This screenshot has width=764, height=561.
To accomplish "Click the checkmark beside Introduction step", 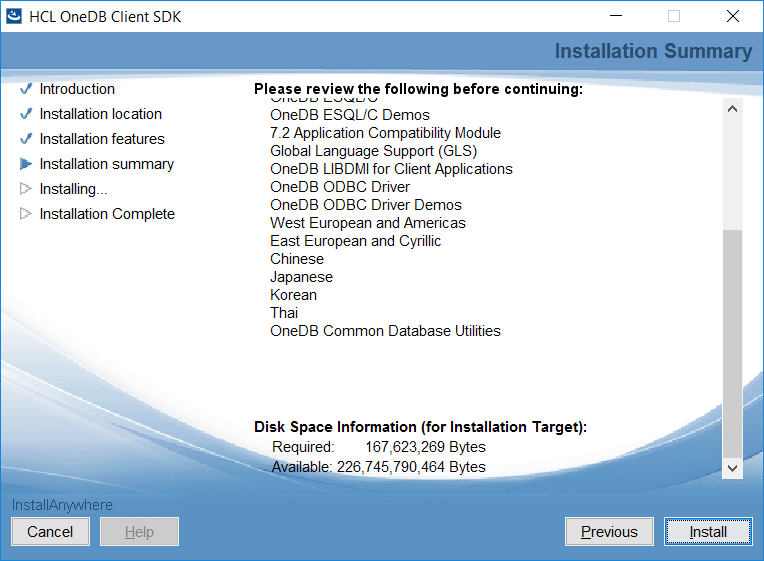I will (26, 89).
